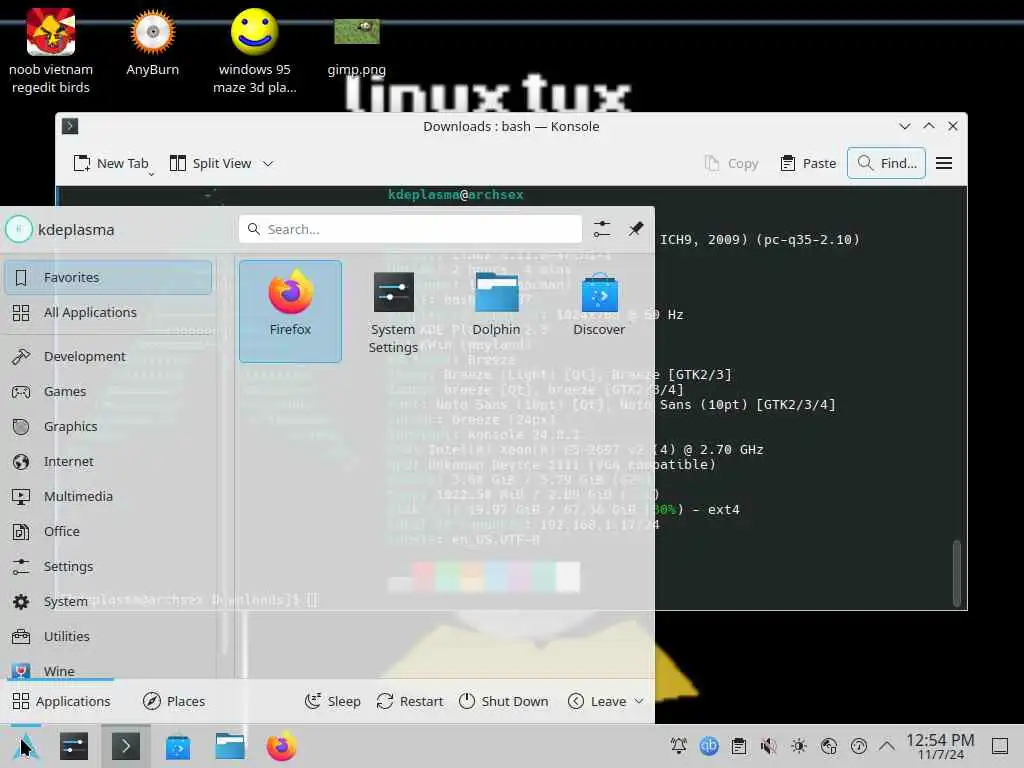
Task: Open Dolphin from the Favorites grid
Action: [x=496, y=311]
